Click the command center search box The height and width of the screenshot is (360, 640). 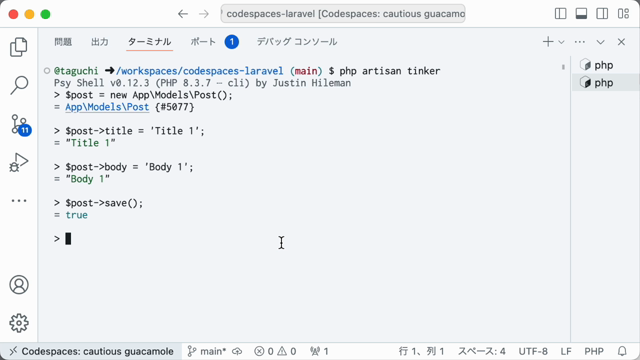(343, 14)
